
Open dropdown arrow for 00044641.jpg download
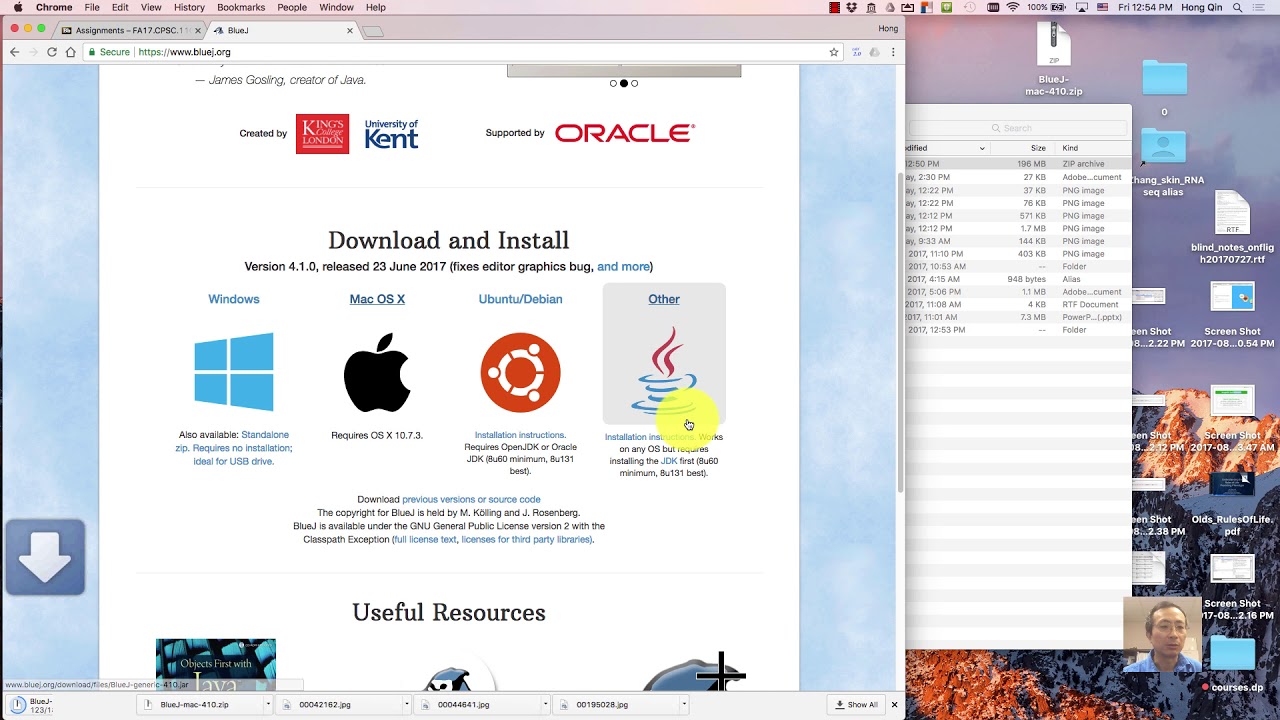pyautogui.click(x=545, y=705)
